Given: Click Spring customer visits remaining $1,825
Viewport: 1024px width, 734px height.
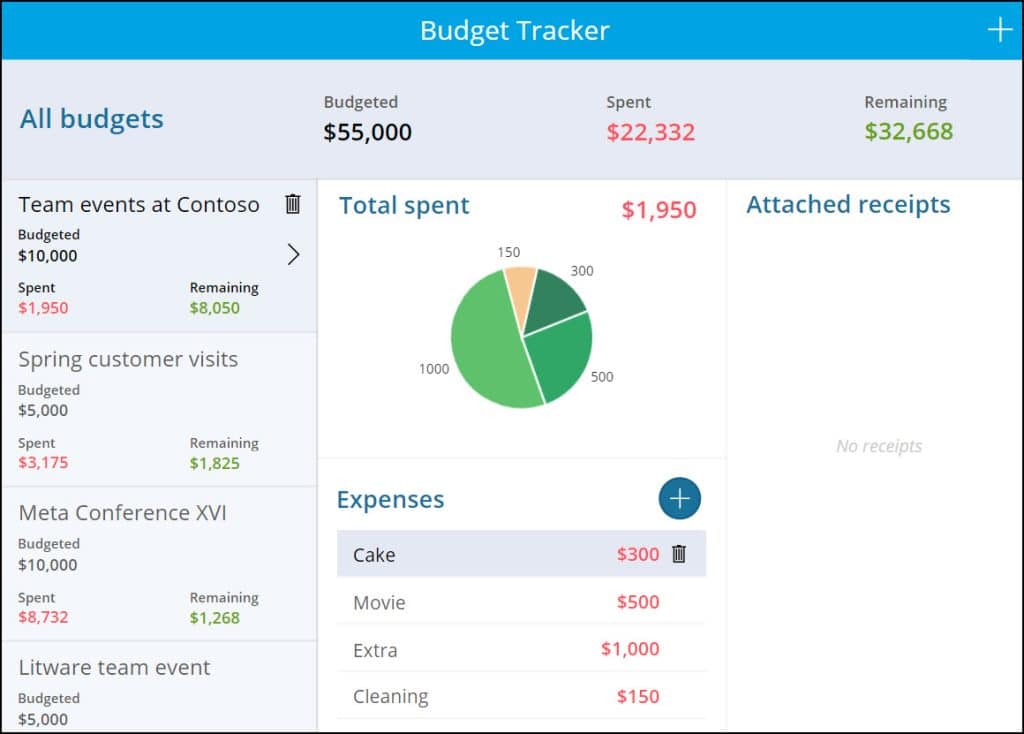Looking at the screenshot, I should pos(215,463).
